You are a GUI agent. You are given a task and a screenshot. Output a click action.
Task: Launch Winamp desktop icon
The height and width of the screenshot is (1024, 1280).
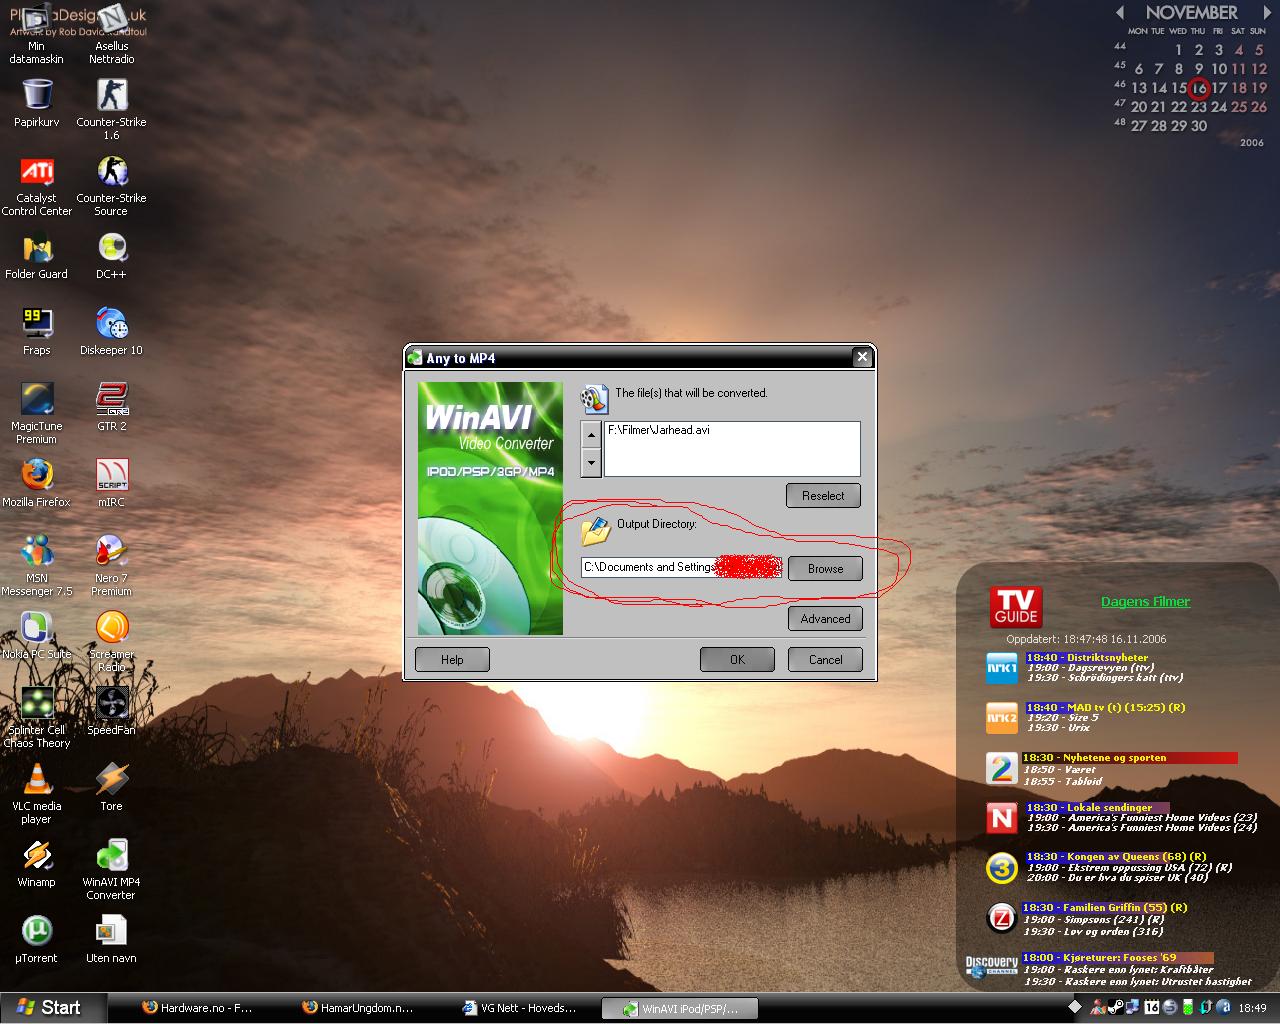click(x=36, y=863)
